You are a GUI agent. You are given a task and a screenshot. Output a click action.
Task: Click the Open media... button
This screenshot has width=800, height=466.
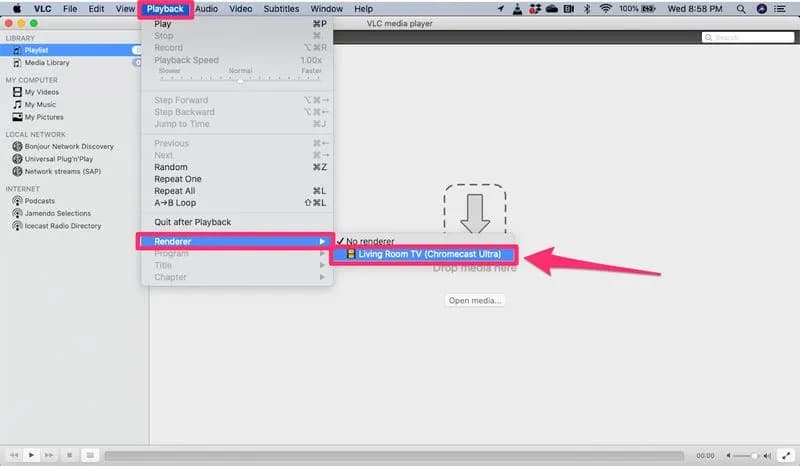474,300
